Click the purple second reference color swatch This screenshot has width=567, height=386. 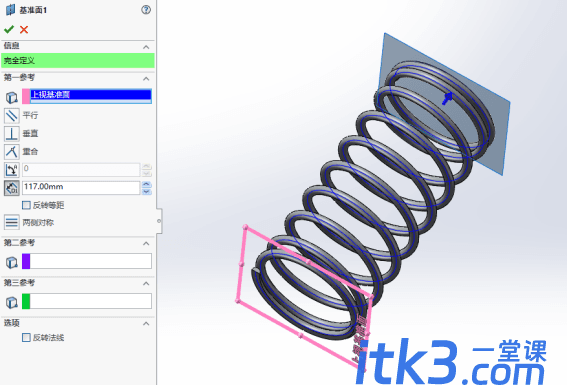(x=26, y=261)
